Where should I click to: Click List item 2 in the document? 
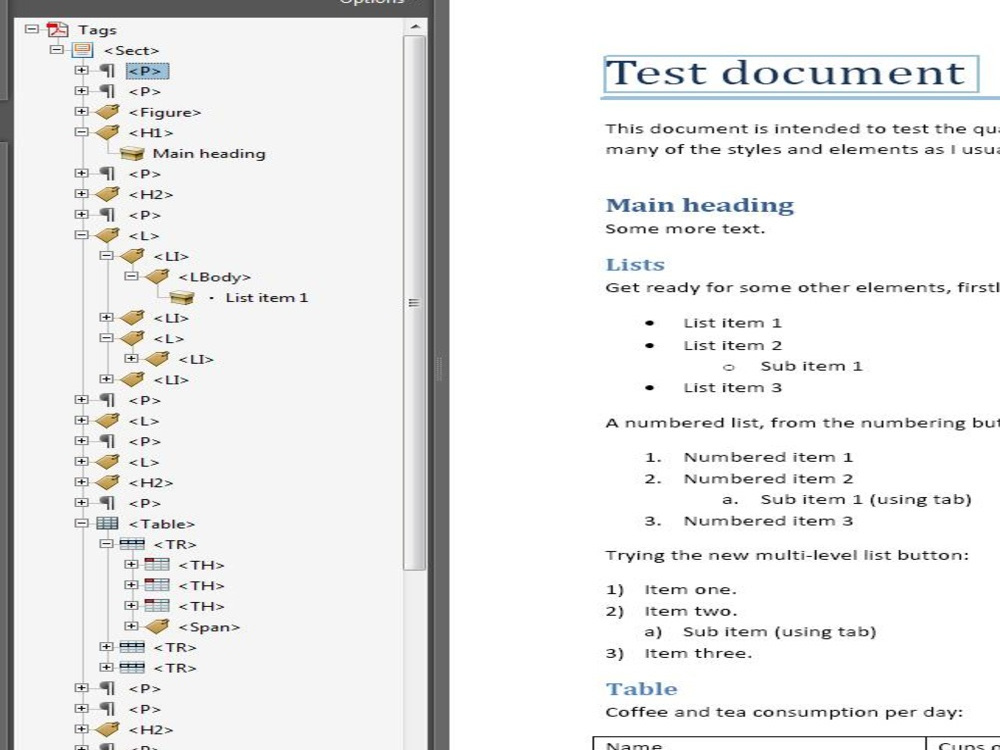[x=732, y=346]
